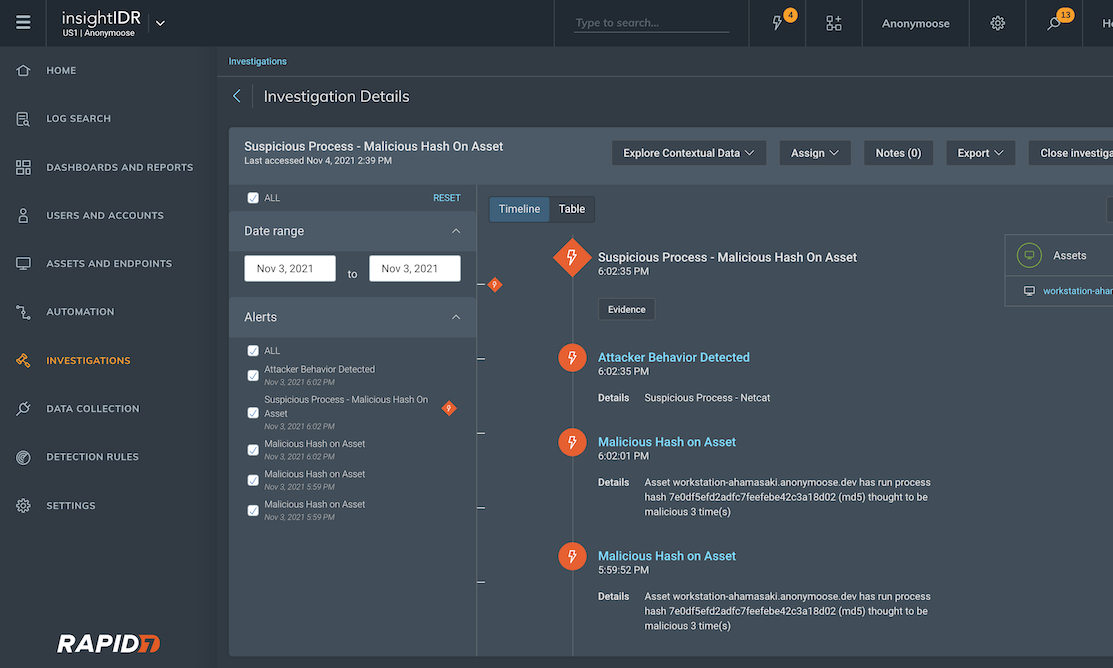Open notifications via the lightning bolt icon
Image resolution: width=1113 pixels, height=668 pixels.
point(777,23)
